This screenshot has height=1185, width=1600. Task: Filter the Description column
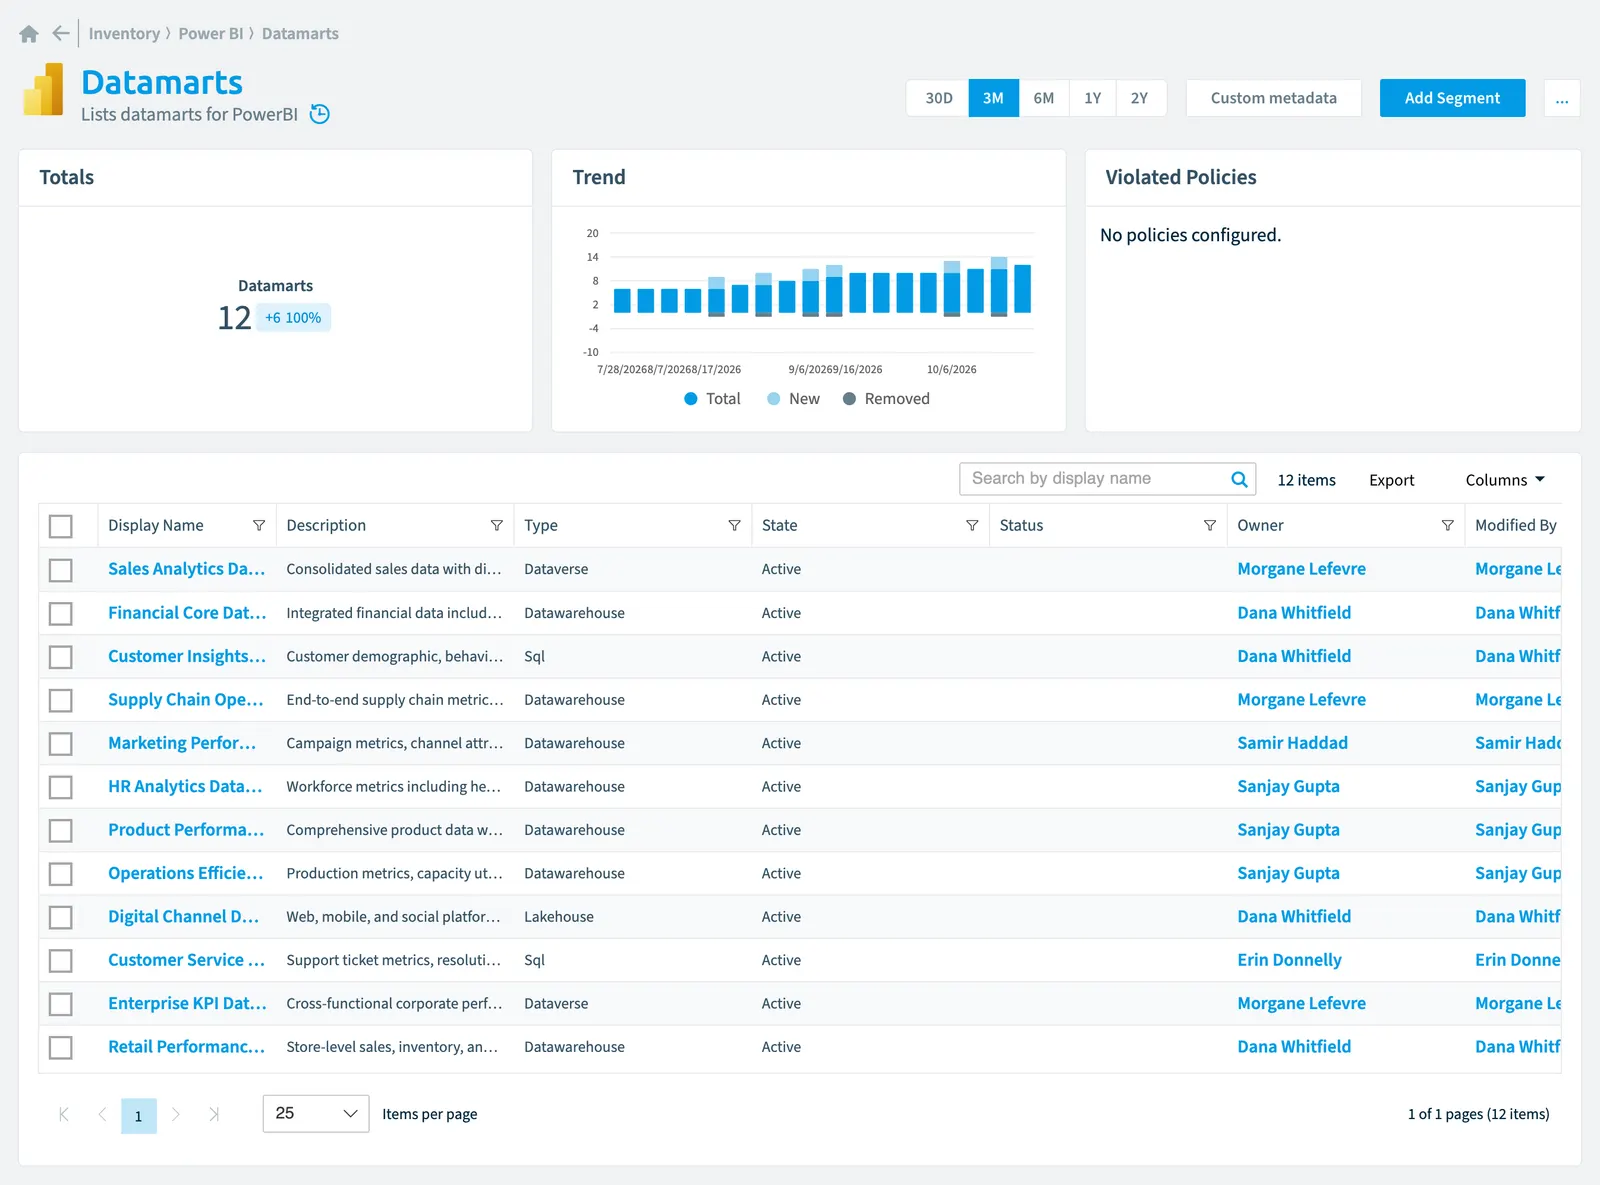pyautogui.click(x=497, y=526)
